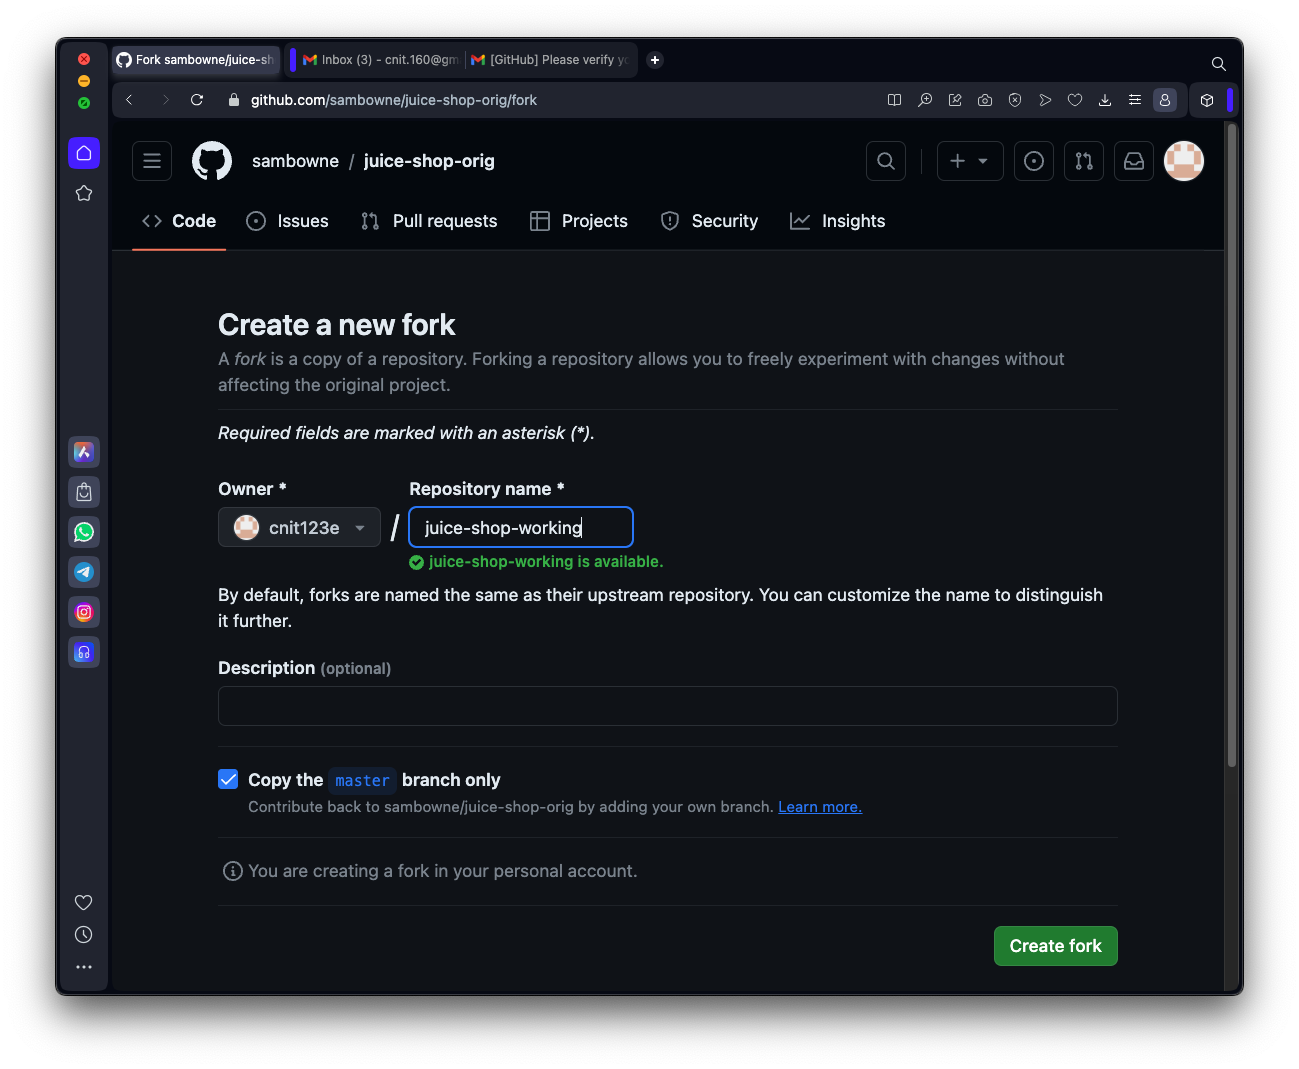Switch to the Security tab
1299x1069 pixels.
pyautogui.click(x=710, y=221)
